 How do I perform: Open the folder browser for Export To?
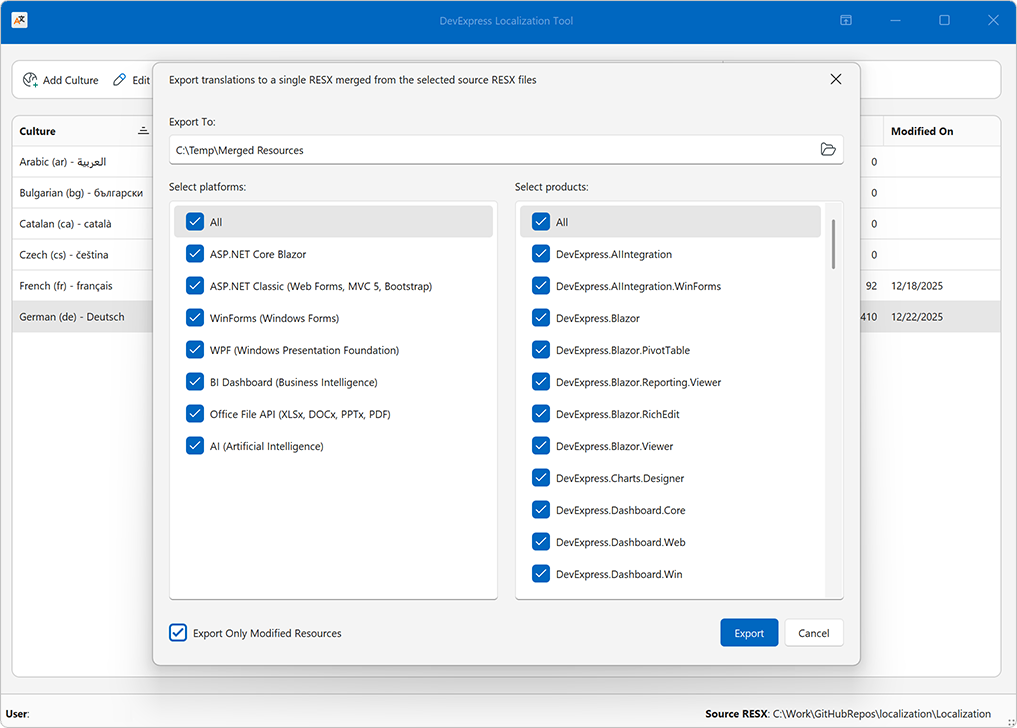[x=828, y=148]
